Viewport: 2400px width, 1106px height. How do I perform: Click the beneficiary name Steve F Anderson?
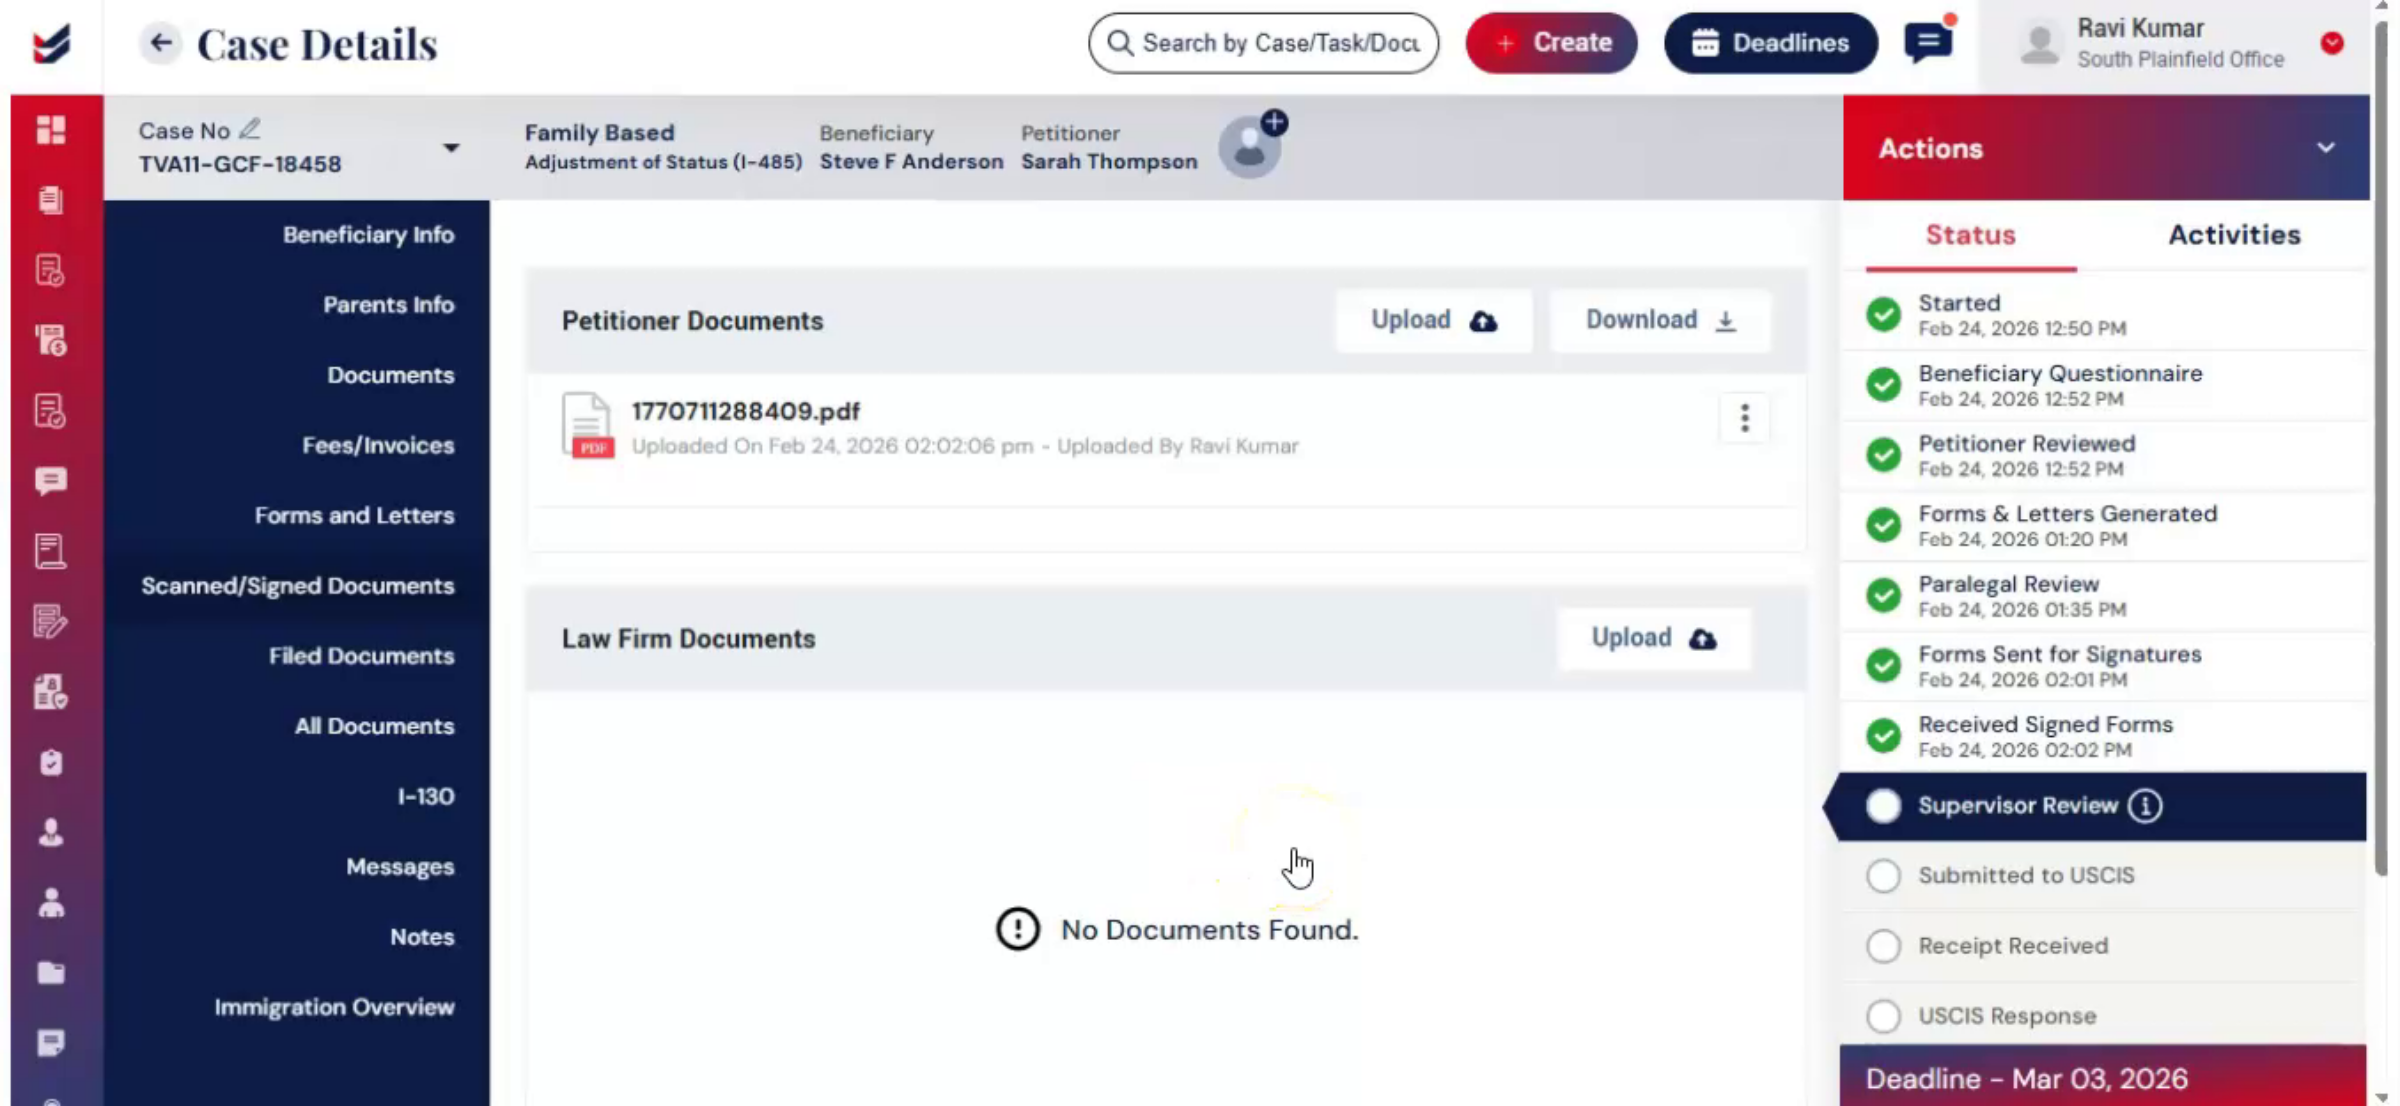[911, 162]
